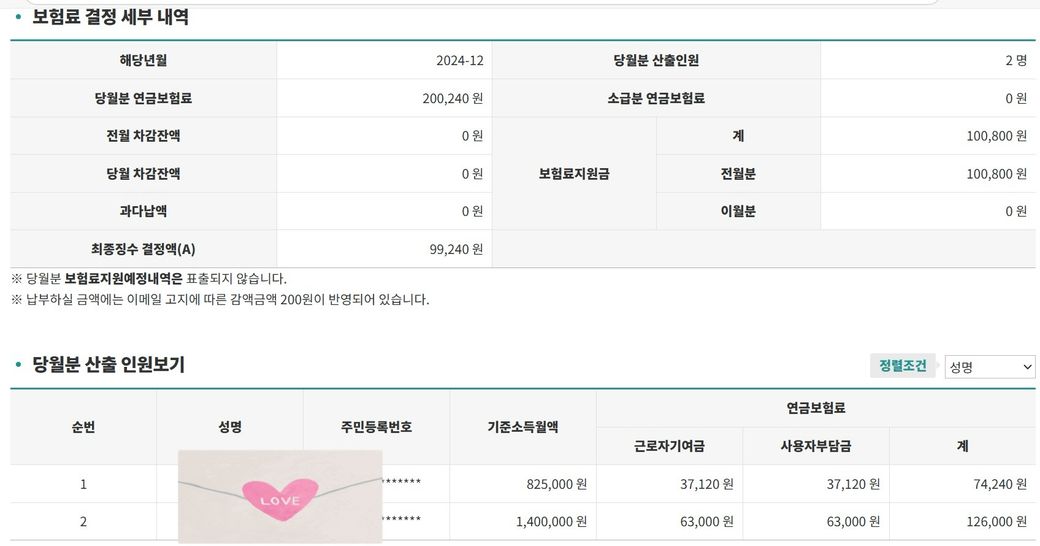The height and width of the screenshot is (546, 1040).
Task: Click the 순번 column header
Action: (83, 427)
